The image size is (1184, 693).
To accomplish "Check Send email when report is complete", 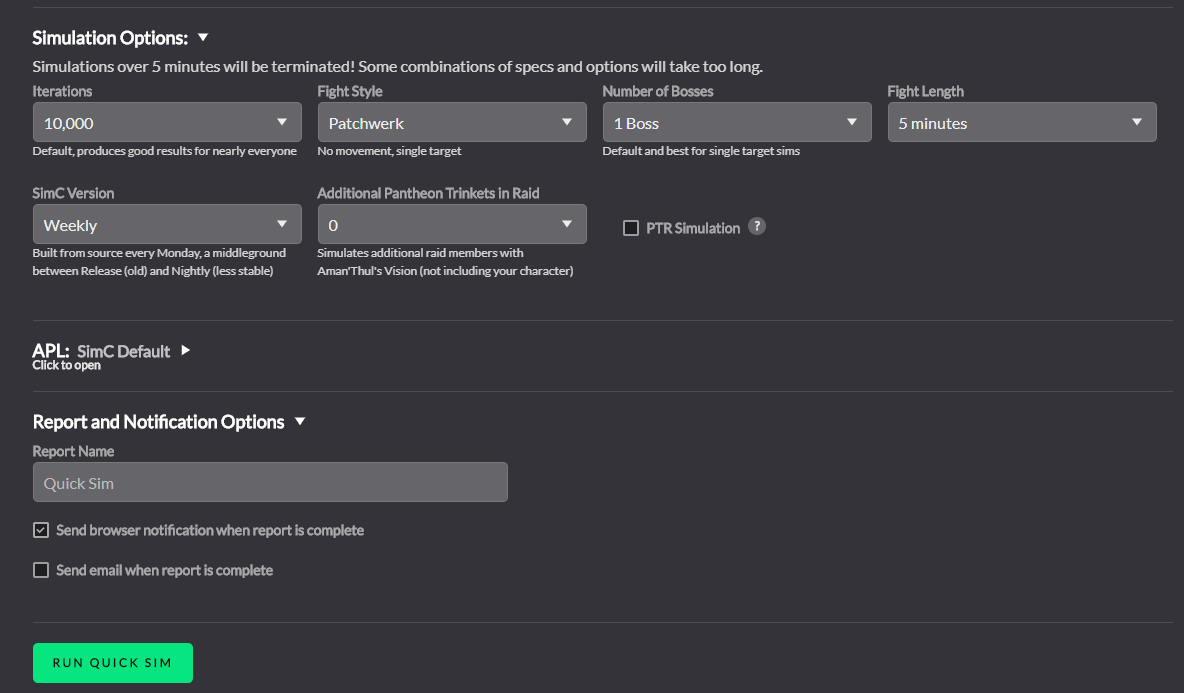I will click(x=41, y=570).
